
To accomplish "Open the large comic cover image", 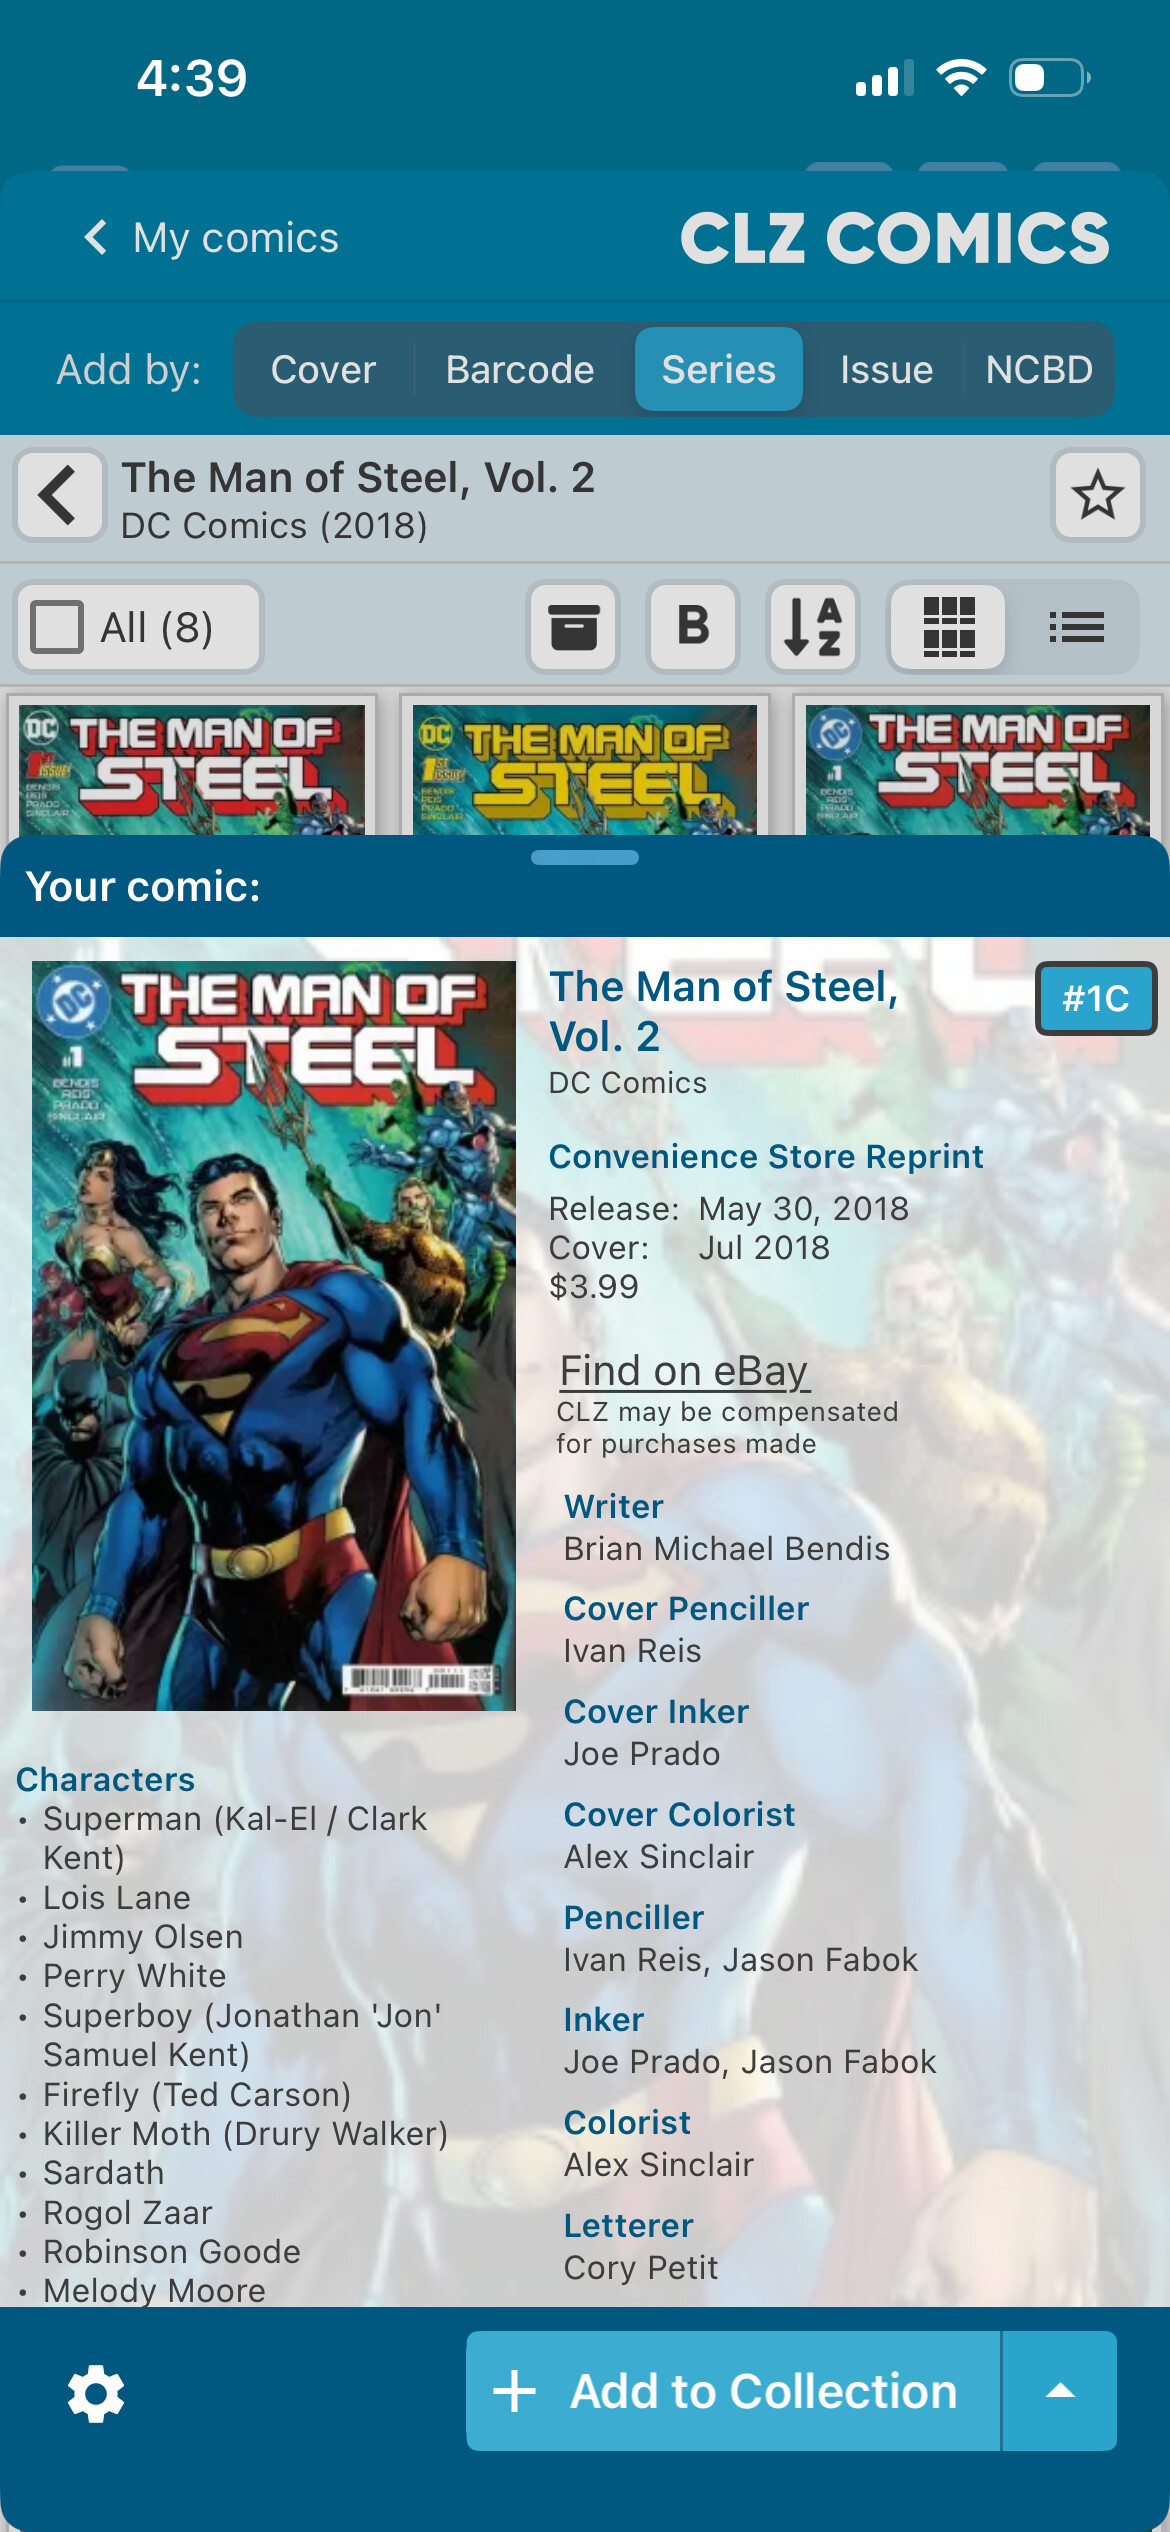I will point(274,1335).
